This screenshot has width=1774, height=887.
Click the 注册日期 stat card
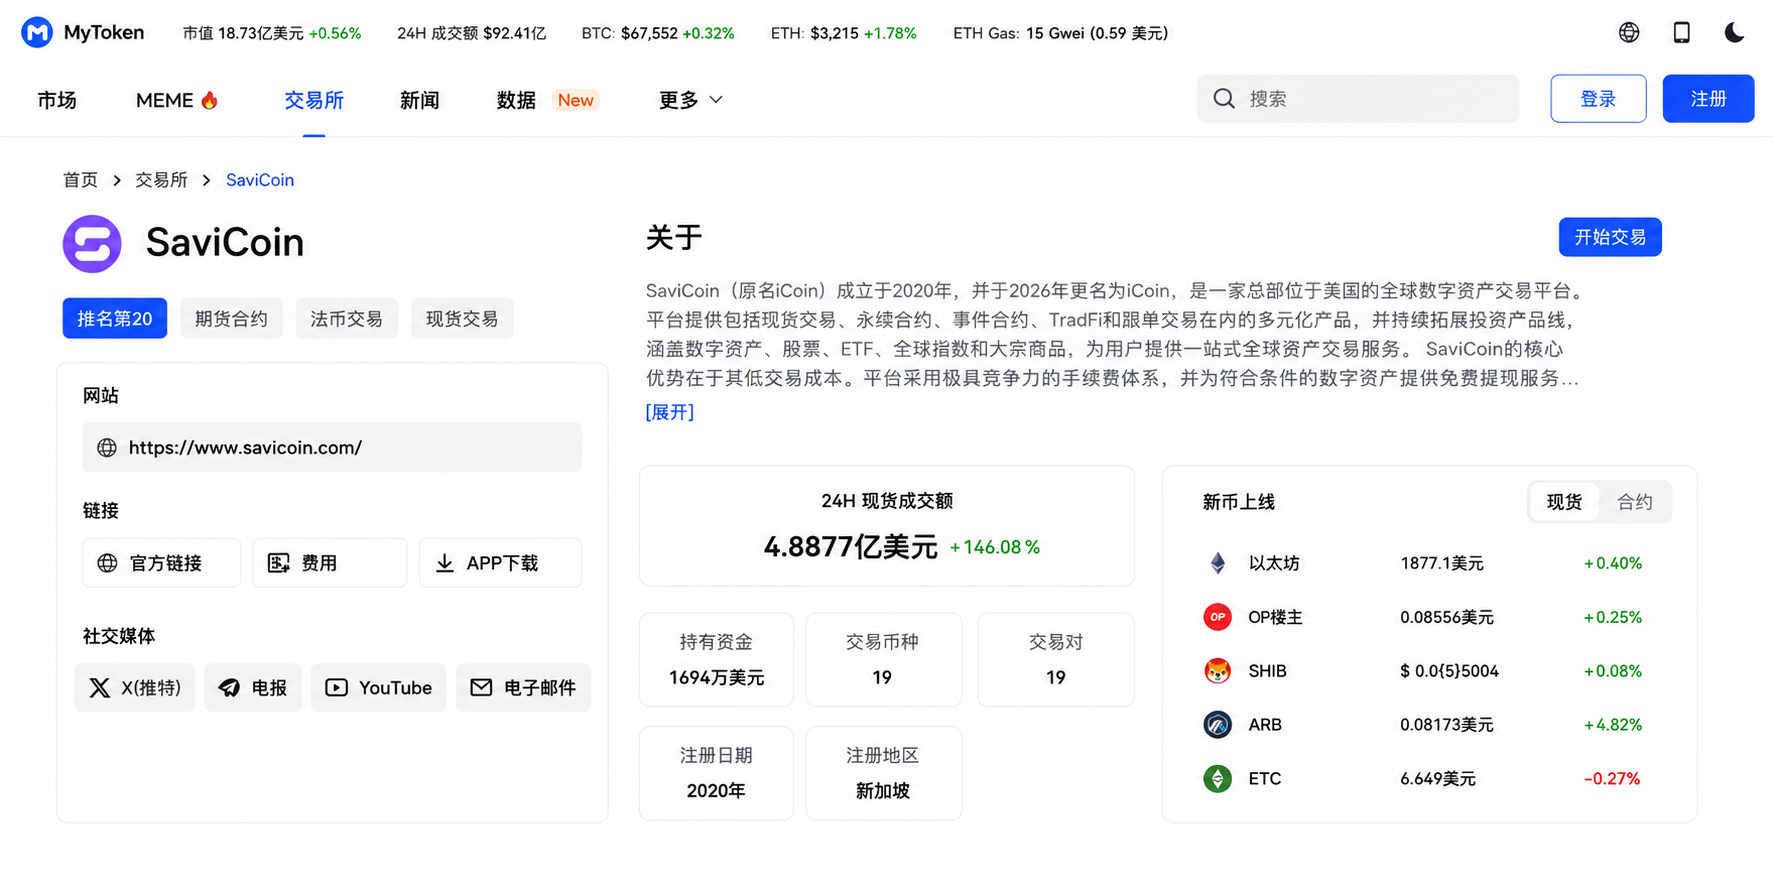click(x=716, y=773)
